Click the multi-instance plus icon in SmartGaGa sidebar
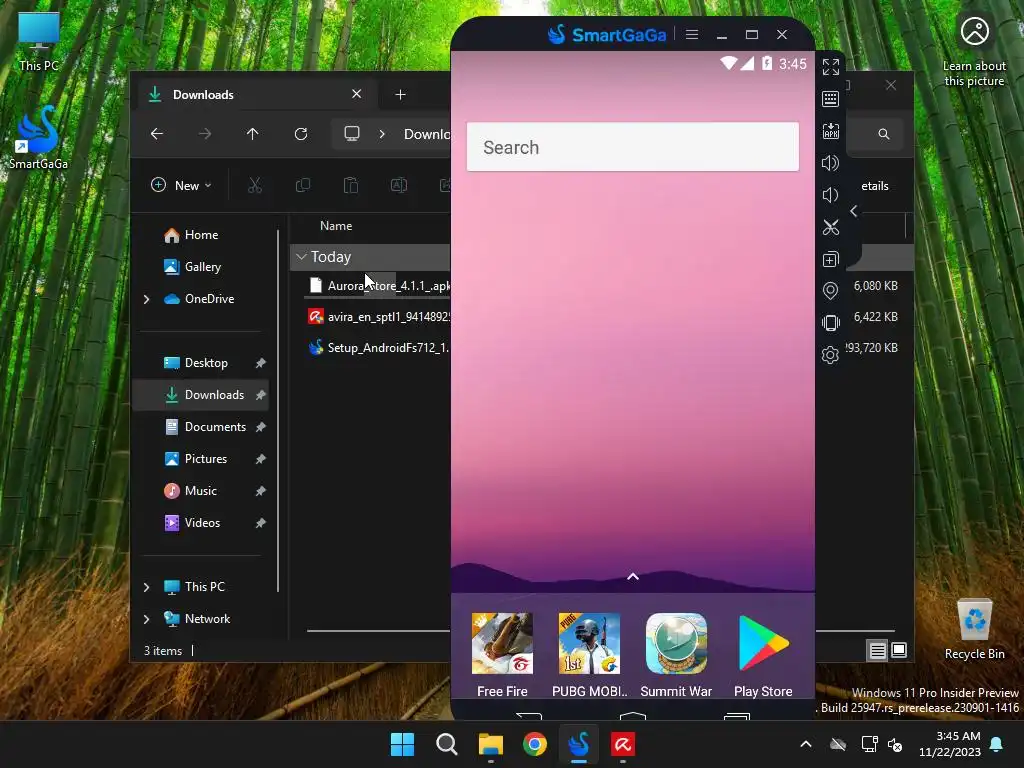The height and width of the screenshot is (768, 1024). click(x=831, y=259)
